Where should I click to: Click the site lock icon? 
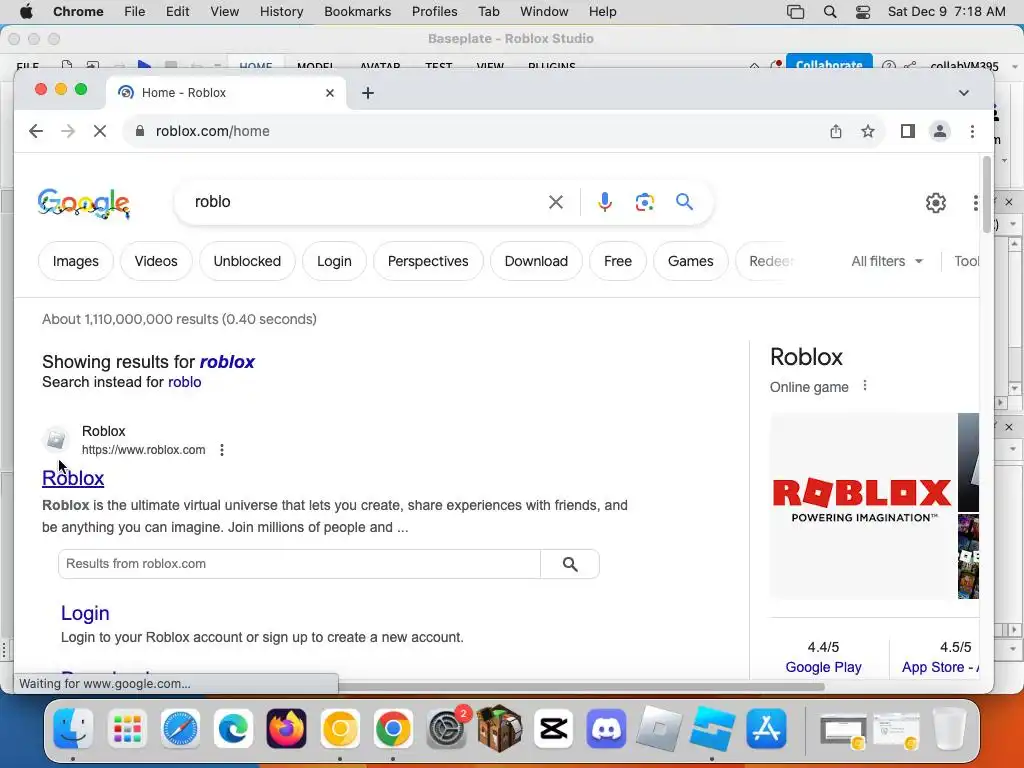(x=139, y=131)
